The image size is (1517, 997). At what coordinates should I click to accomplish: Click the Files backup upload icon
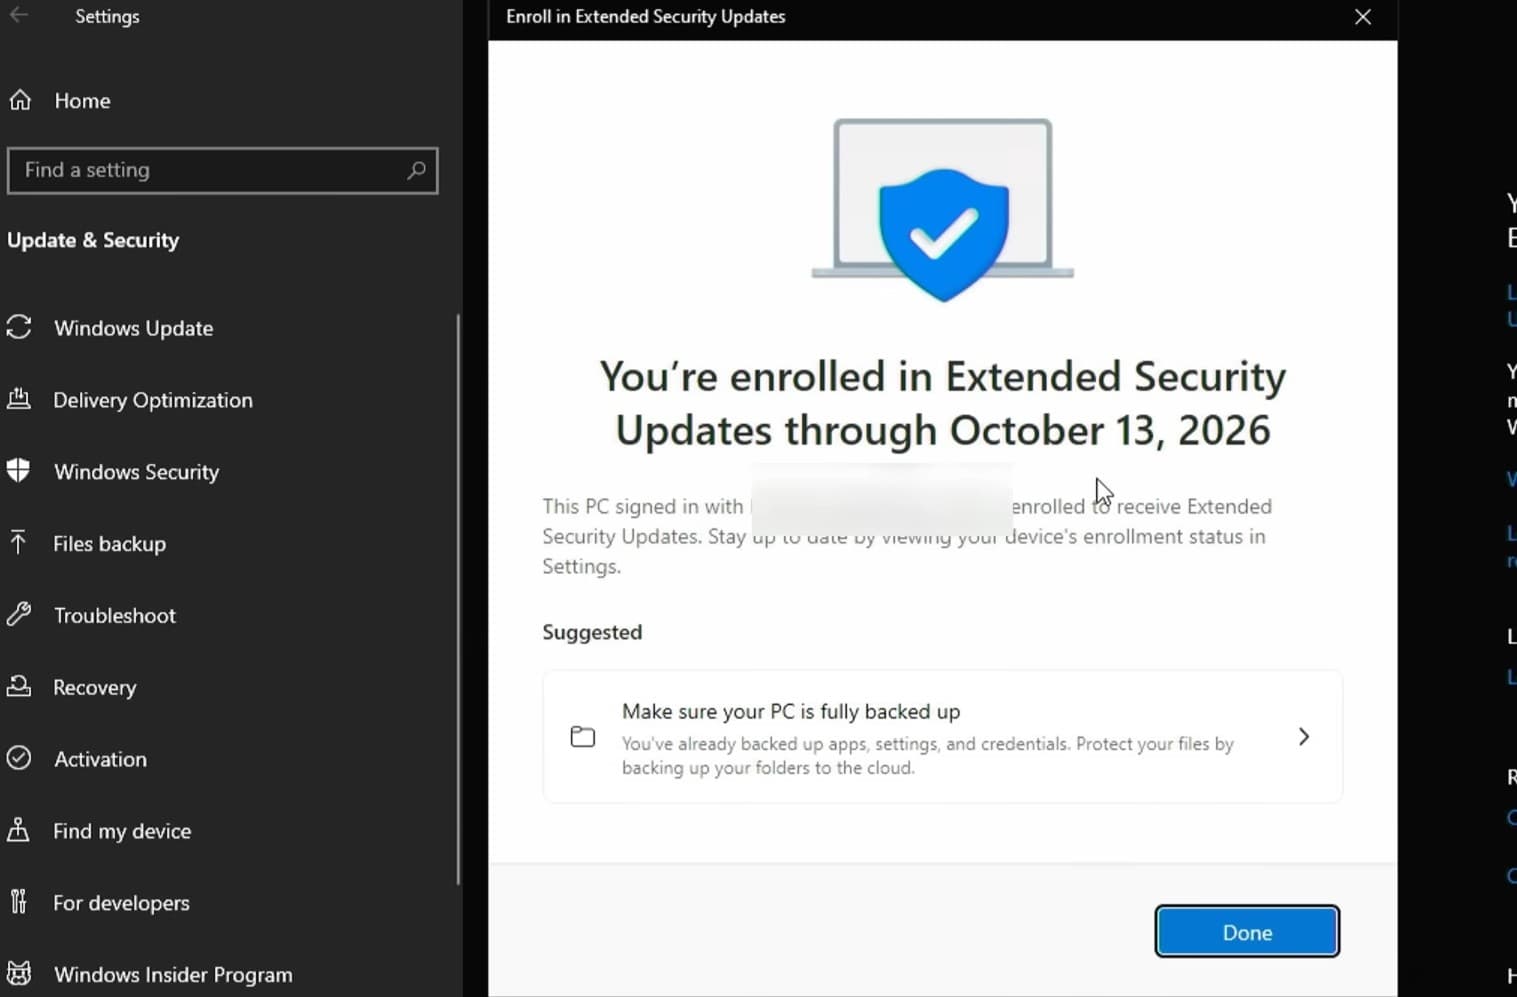[x=20, y=543]
